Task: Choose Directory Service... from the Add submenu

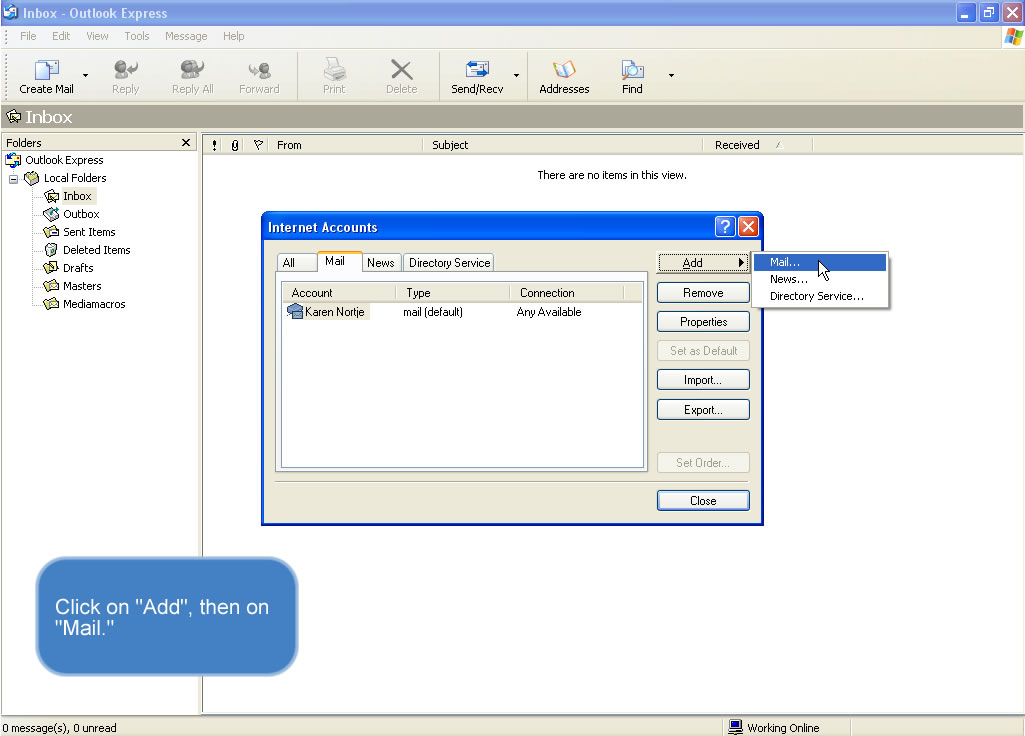Action: click(x=816, y=296)
